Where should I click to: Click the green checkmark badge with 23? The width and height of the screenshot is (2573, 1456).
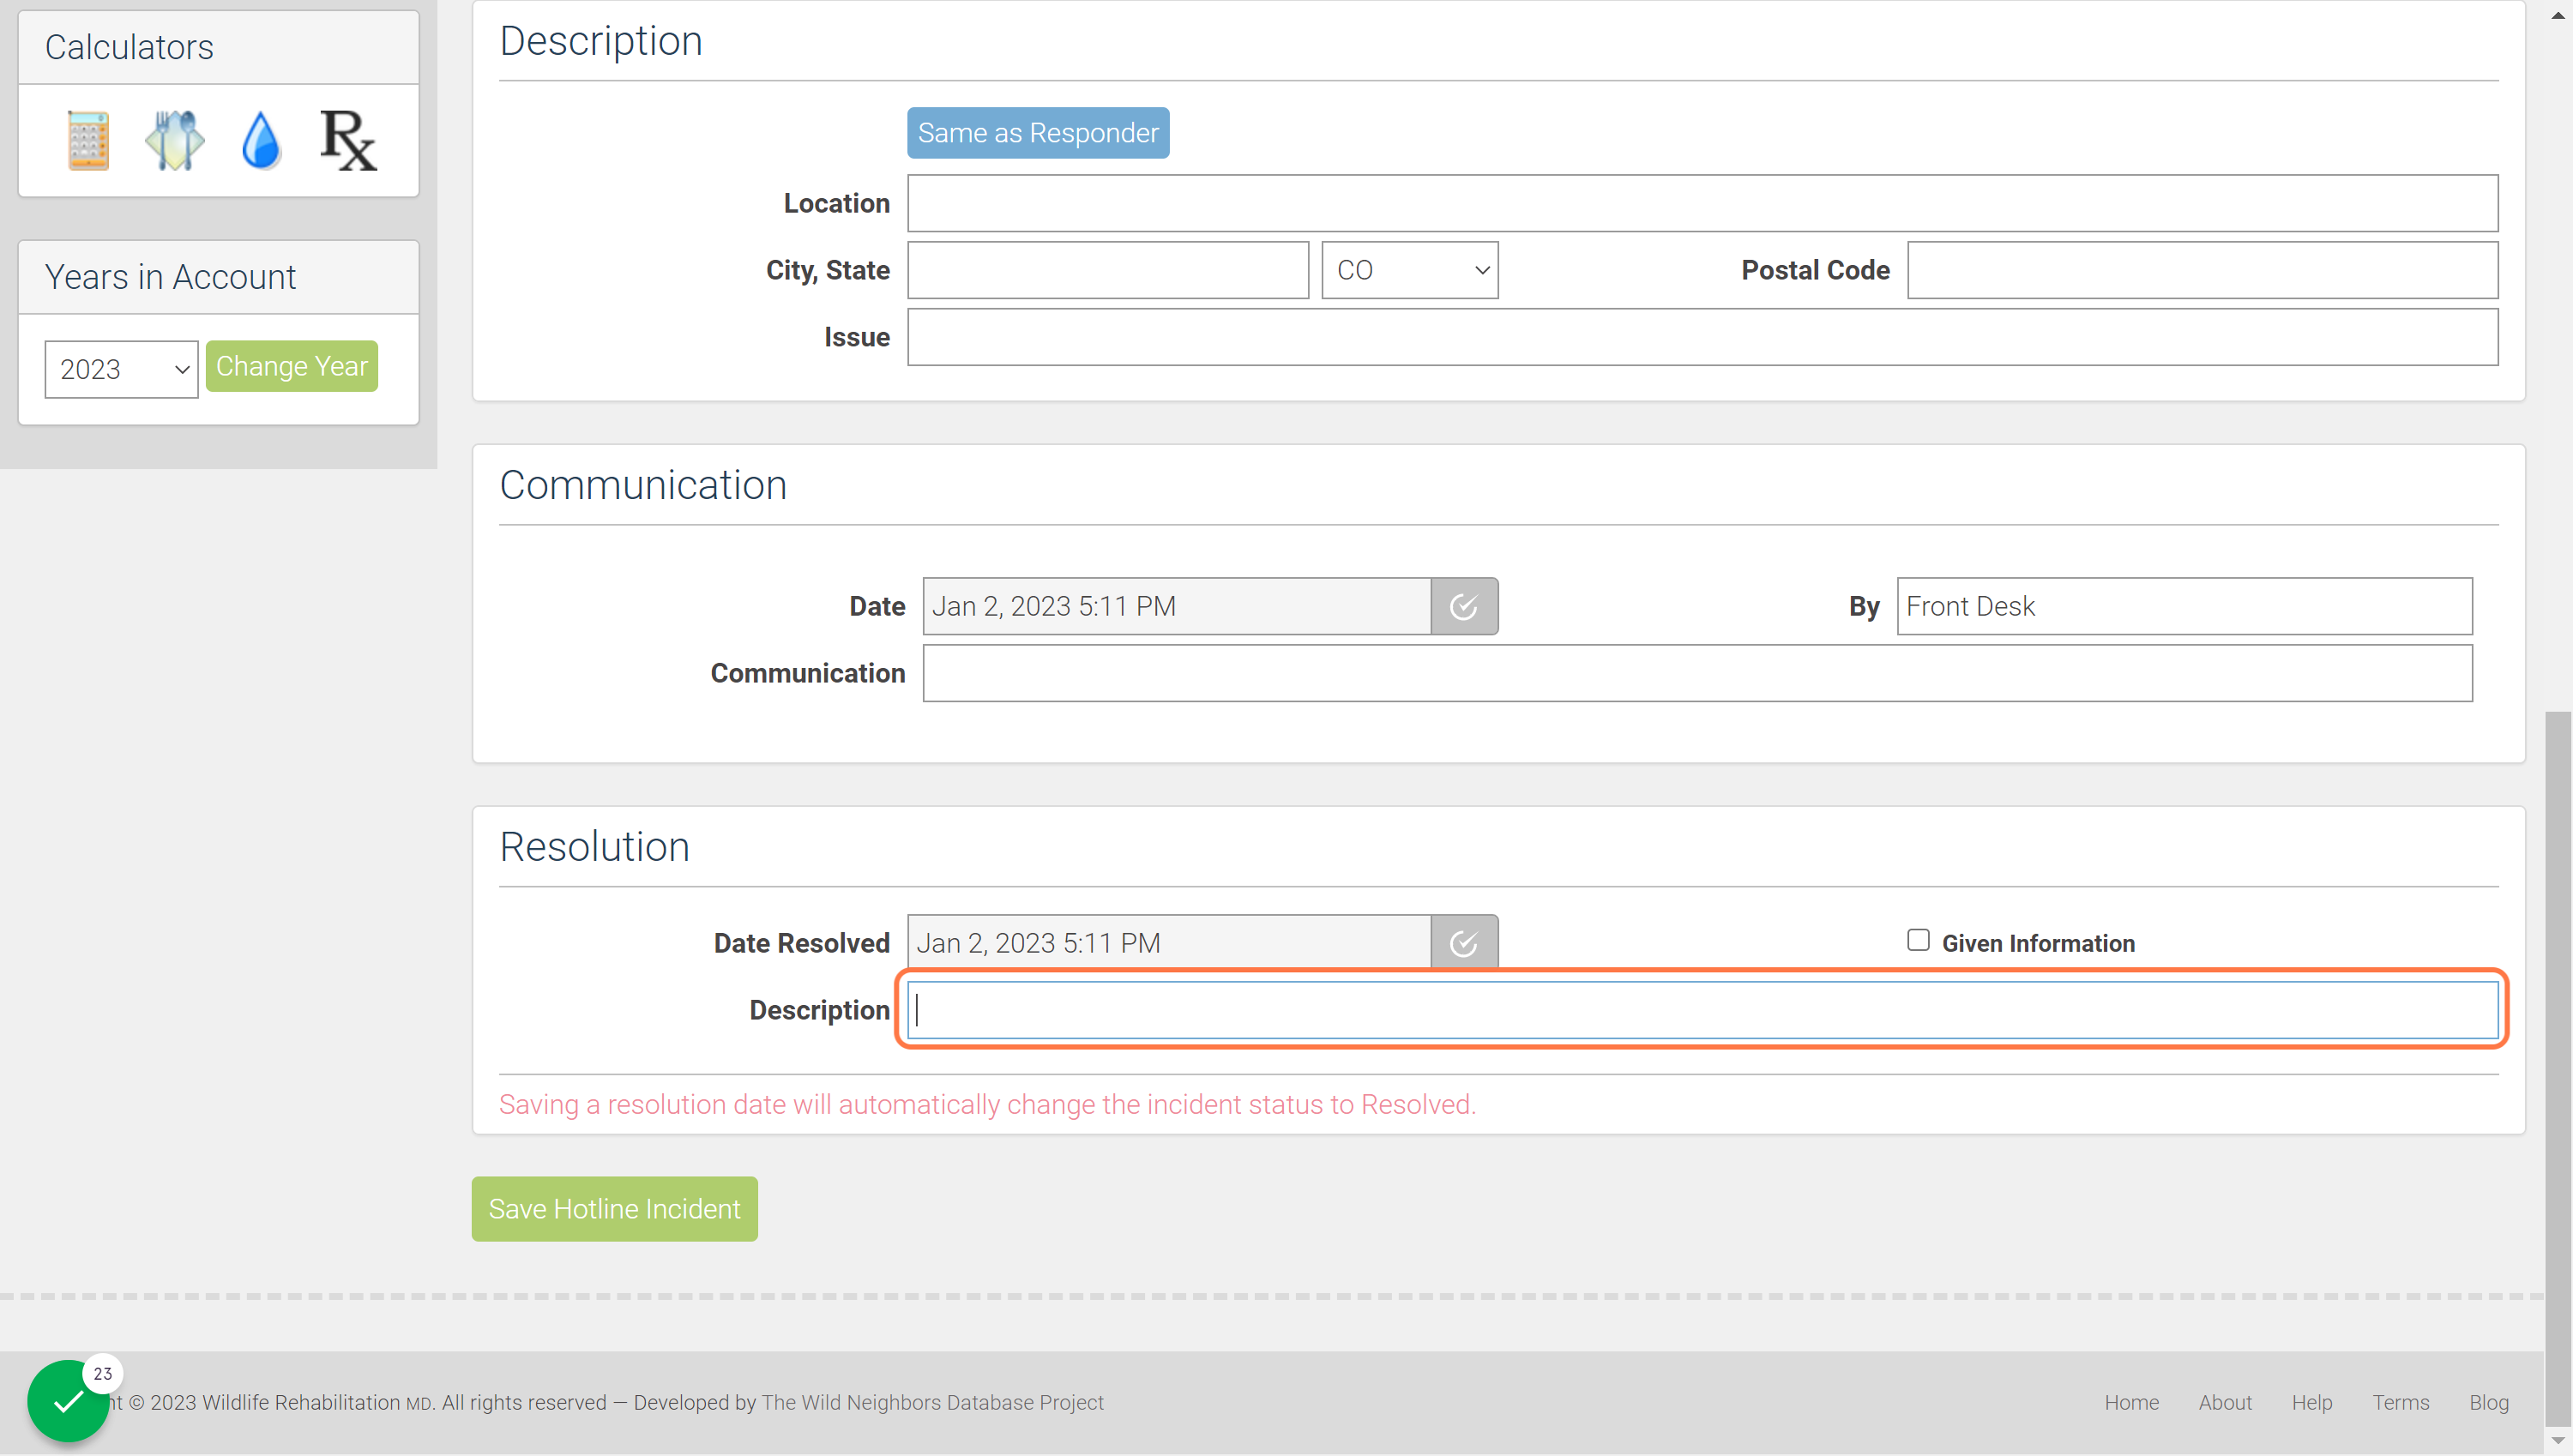click(x=68, y=1400)
